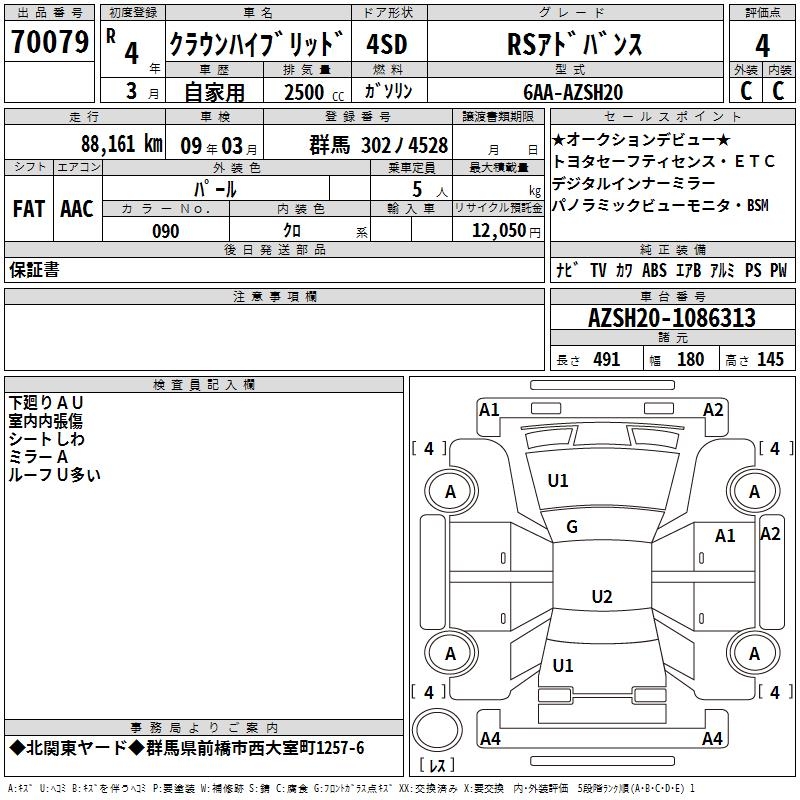Click the car name クラウンハイブリッド
800x800 pixels.
click(x=256, y=45)
